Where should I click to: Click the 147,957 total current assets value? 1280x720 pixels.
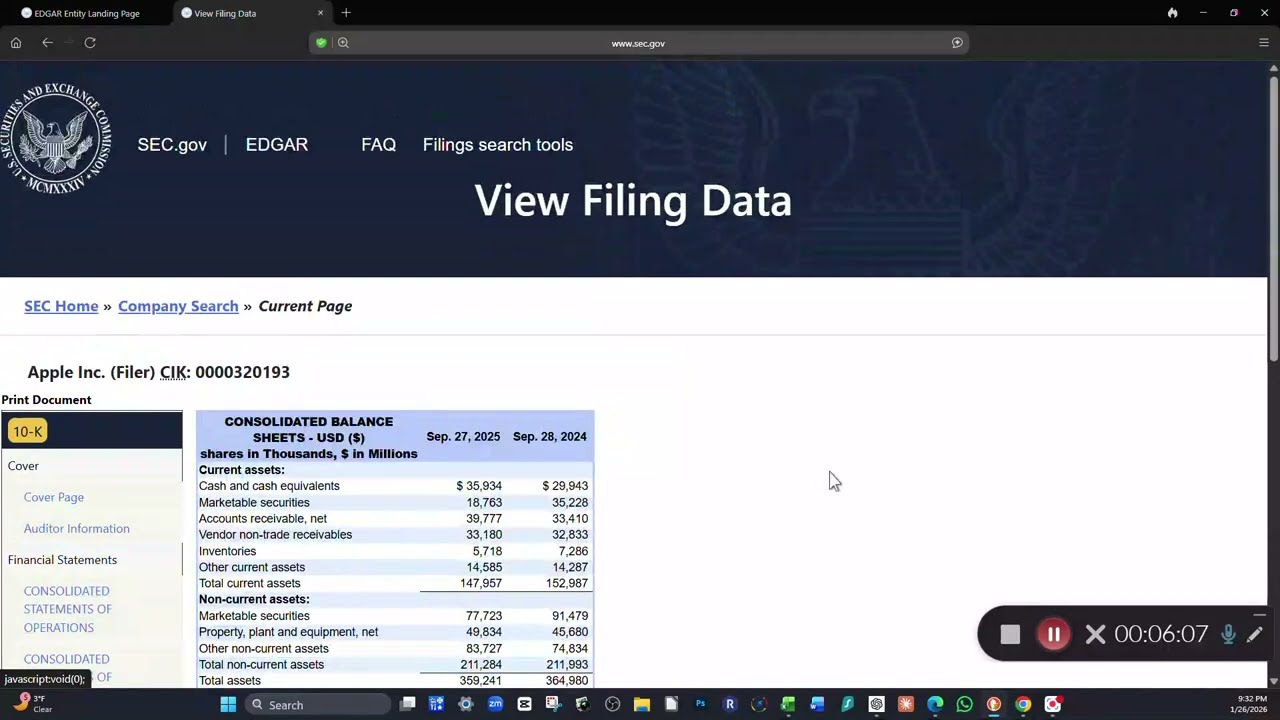pos(481,583)
